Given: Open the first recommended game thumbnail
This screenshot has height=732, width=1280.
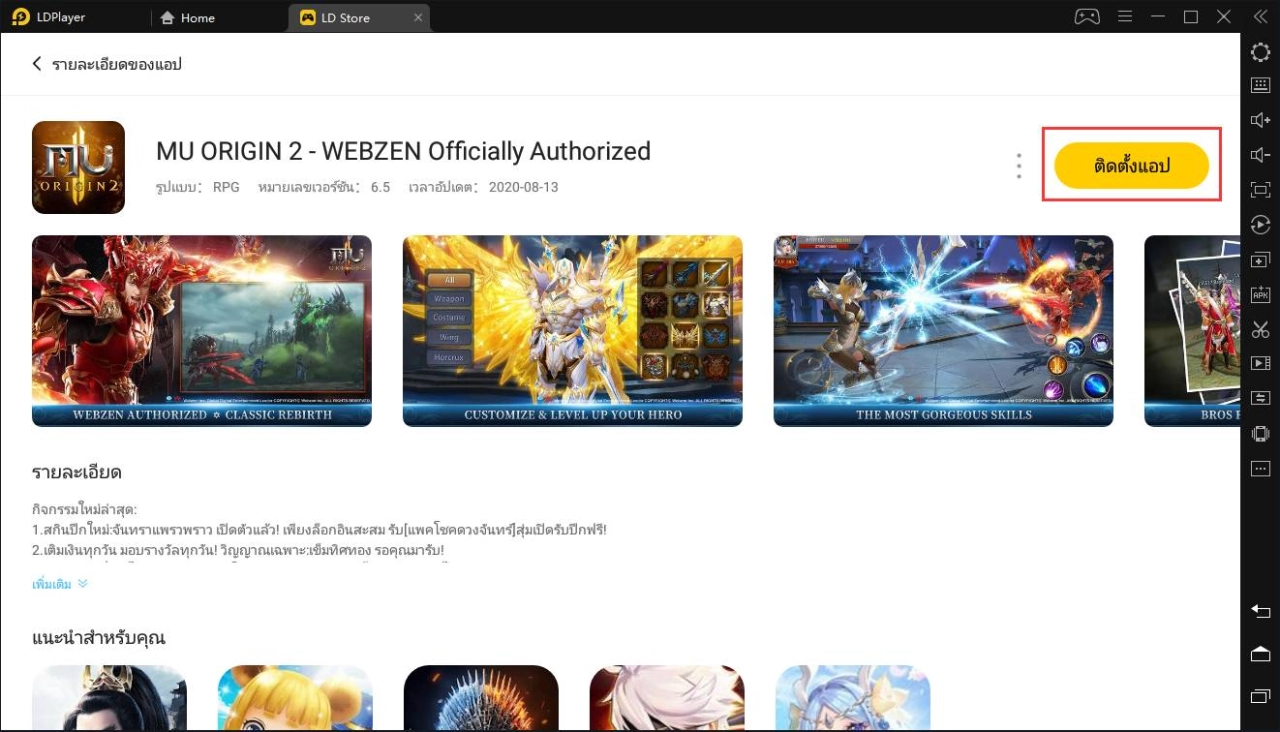Looking at the screenshot, I should point(109,698).
